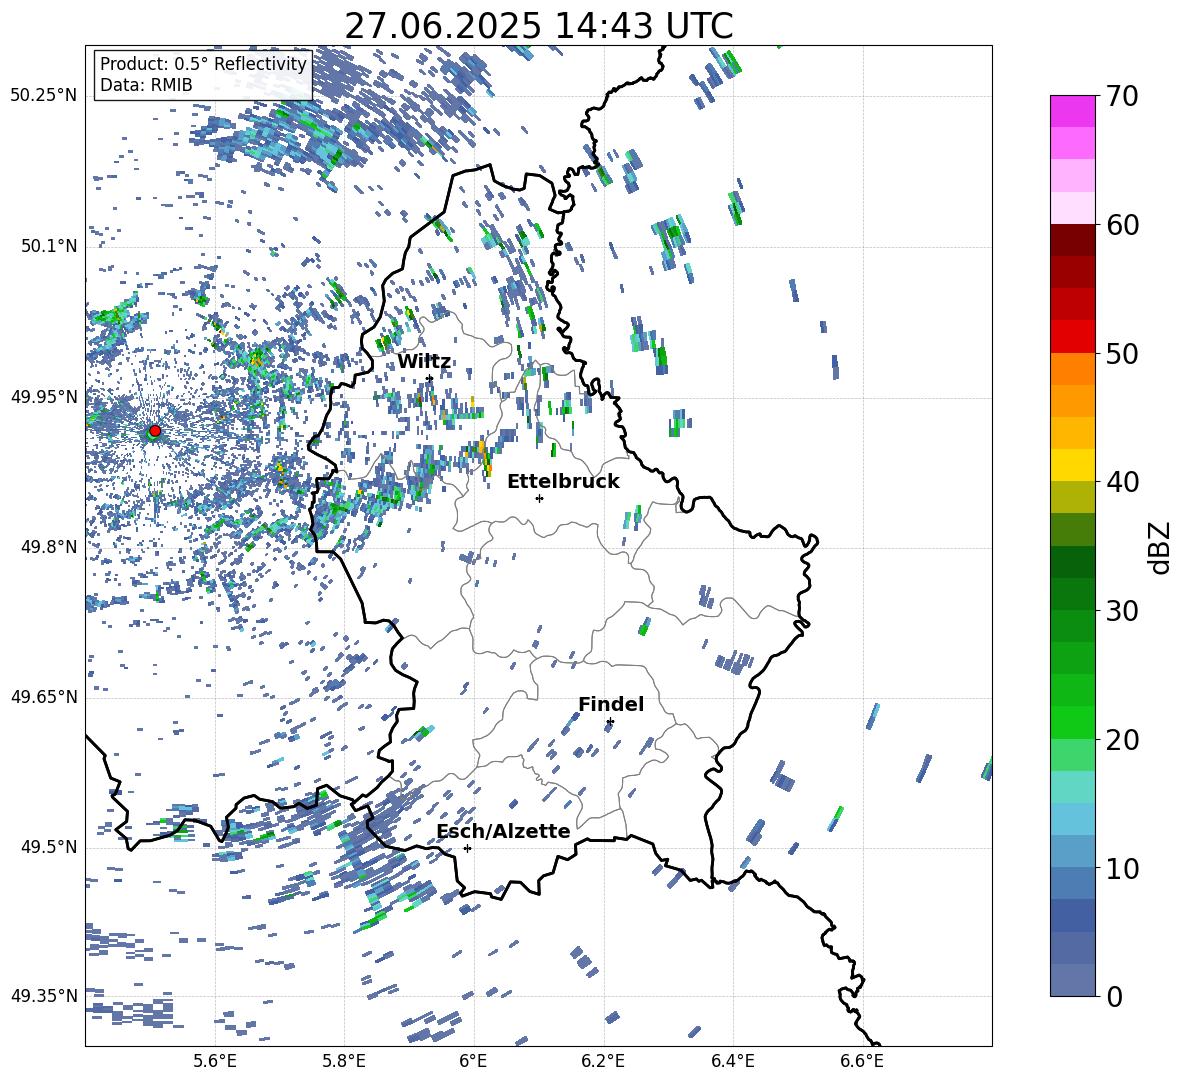Click the colorbar tick label 30
1184x1081 pixels.
point(1122,611)
